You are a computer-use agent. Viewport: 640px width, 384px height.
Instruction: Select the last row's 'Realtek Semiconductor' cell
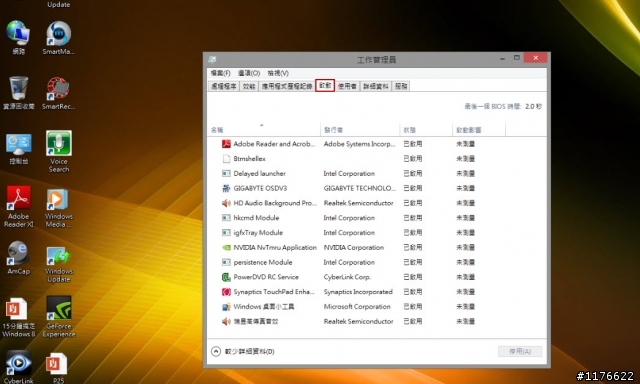coord(358,322)
